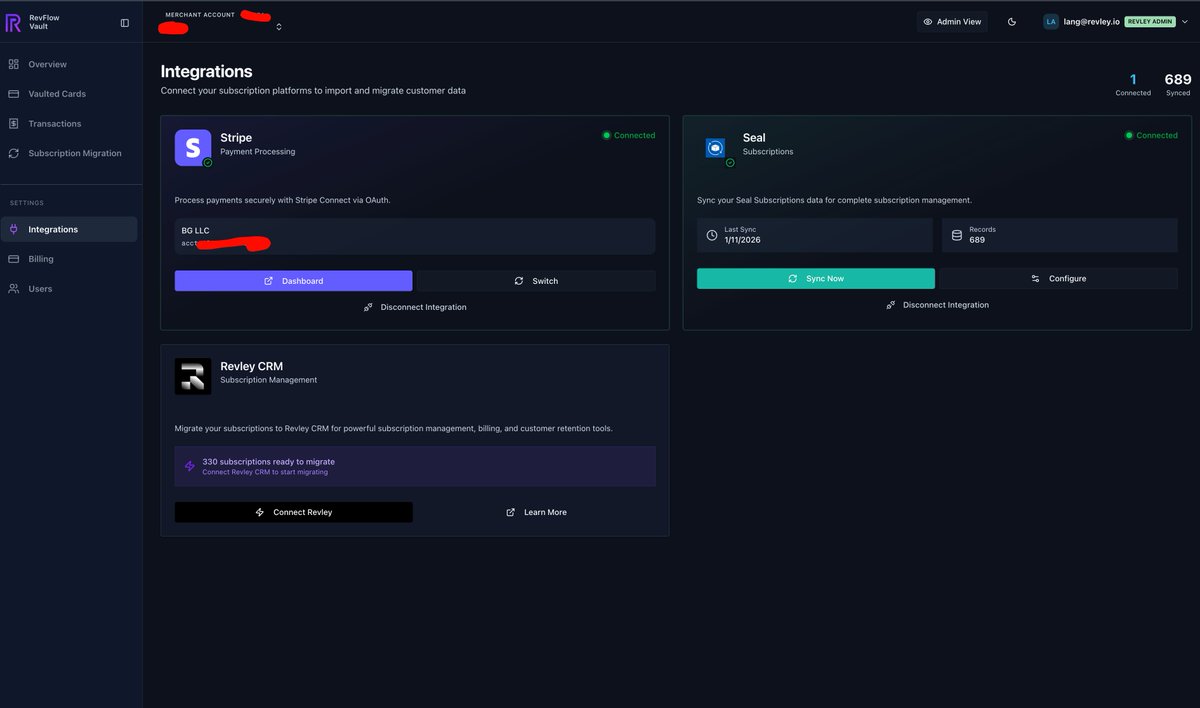Click the Records 689 value

tap(977, 240)
